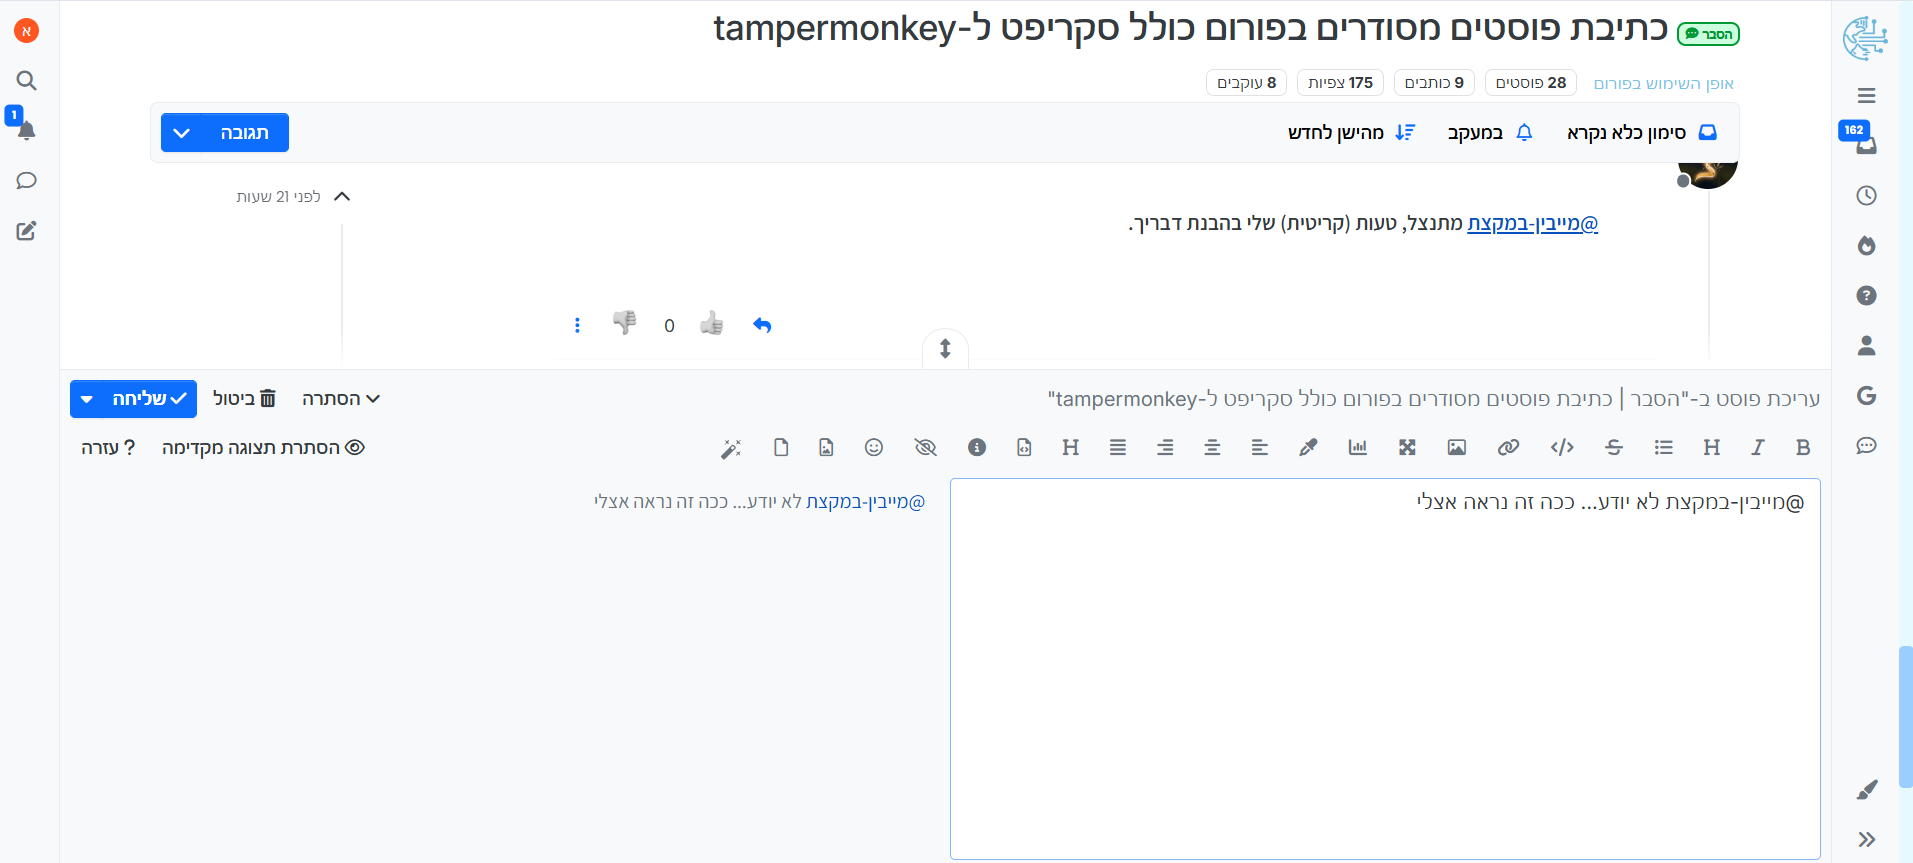Image resolution: width=1913 pixels, height=863 pixels.
Task: Align text to the right
Action: click(1165, 448)
